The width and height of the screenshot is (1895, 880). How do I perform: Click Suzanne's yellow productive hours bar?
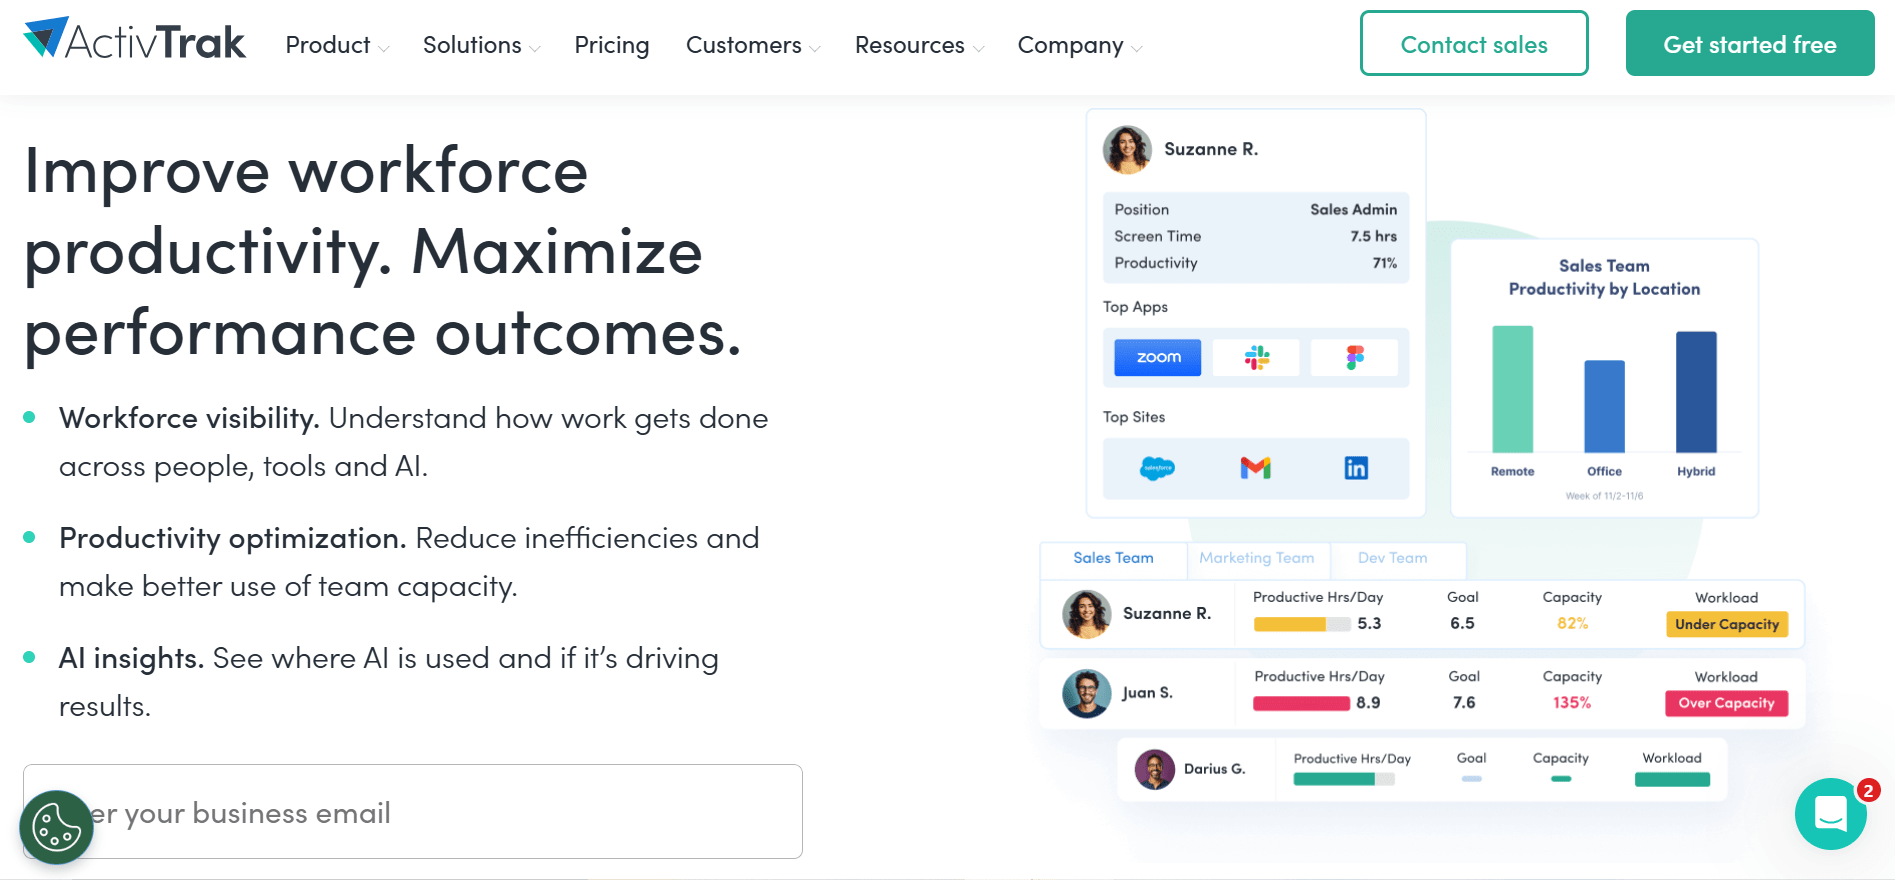click(x=1290, y=624)
